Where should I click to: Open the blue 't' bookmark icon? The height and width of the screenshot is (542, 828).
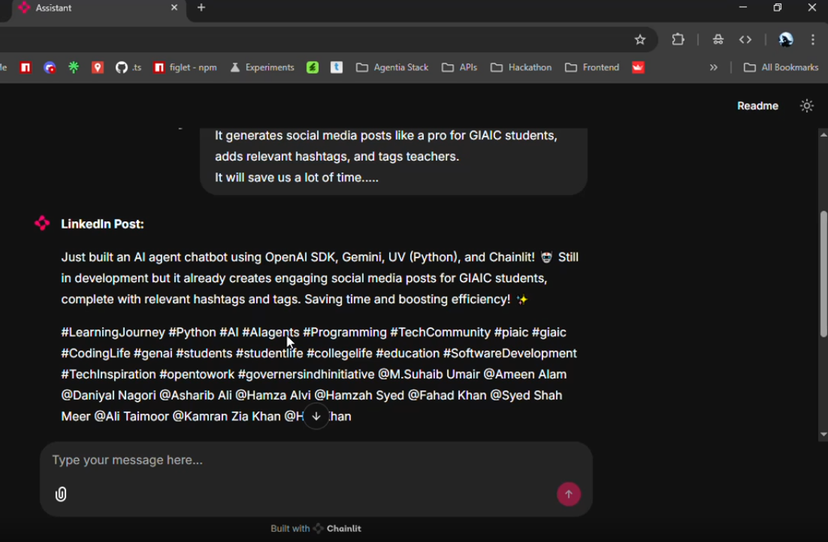[x=336, y=68]
